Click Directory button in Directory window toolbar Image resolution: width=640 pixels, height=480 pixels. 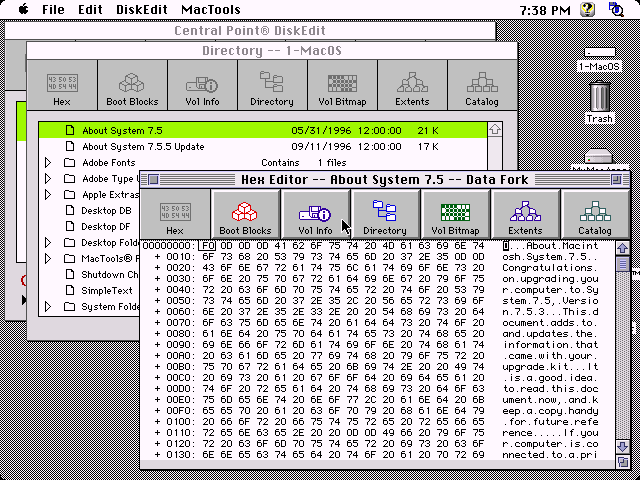tap(272, 85)
